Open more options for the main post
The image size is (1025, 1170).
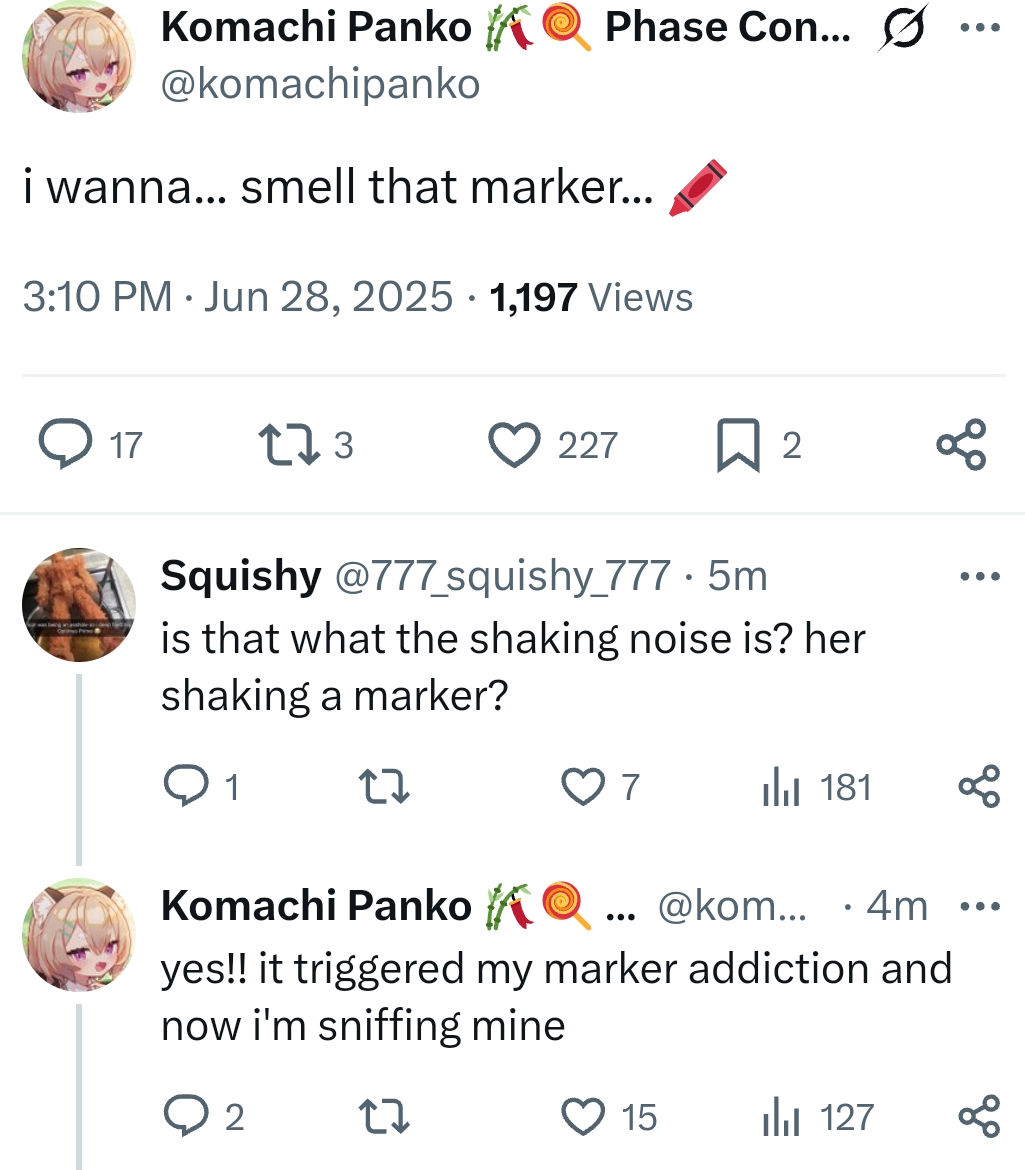pyautogui.click(x=978, y=29)
